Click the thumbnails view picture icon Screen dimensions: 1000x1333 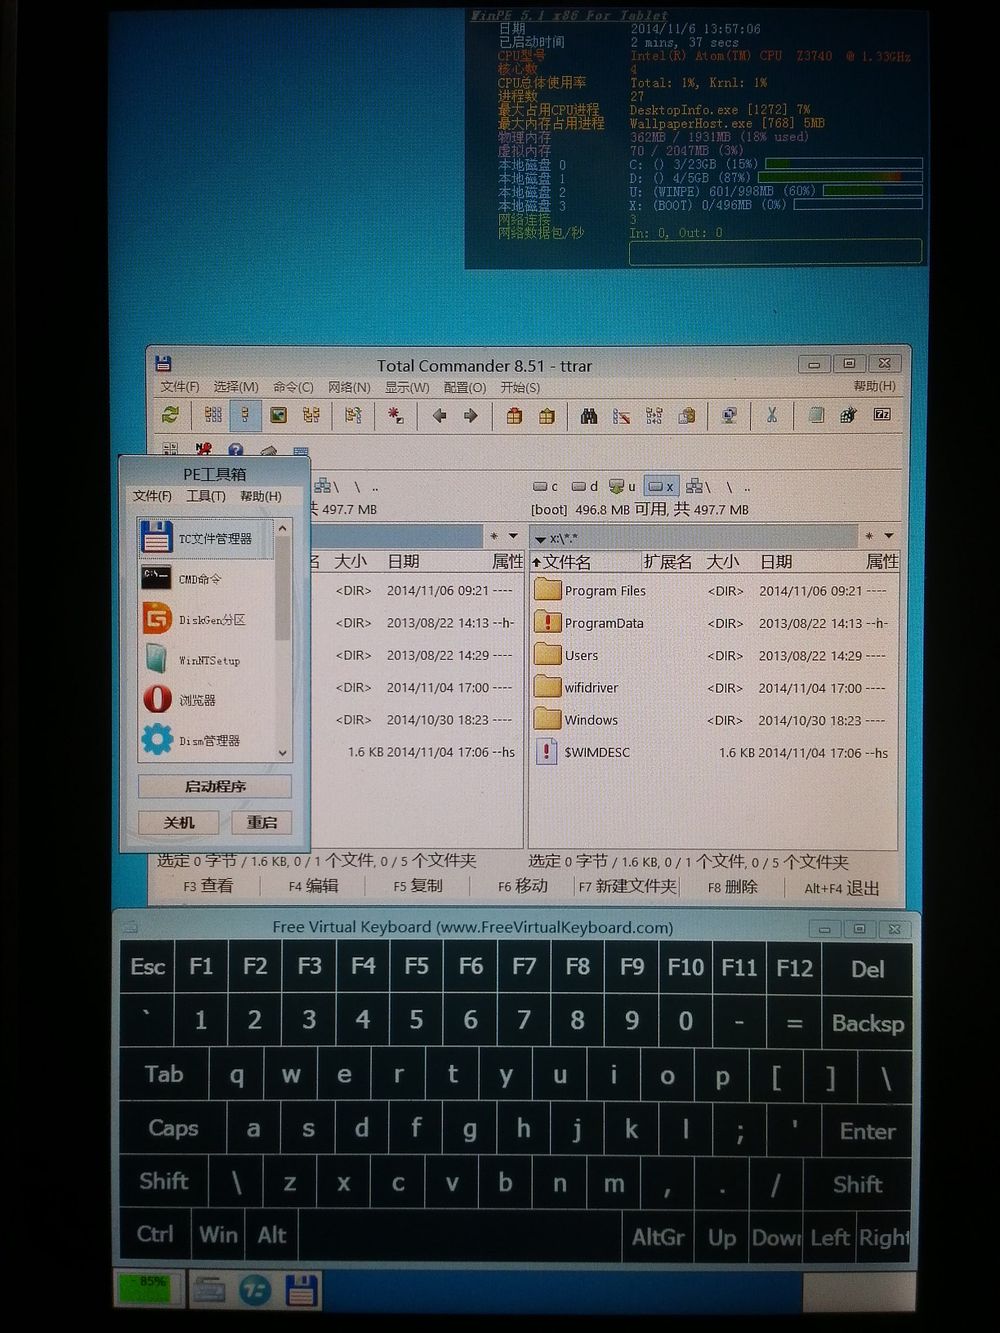(278, 415)
